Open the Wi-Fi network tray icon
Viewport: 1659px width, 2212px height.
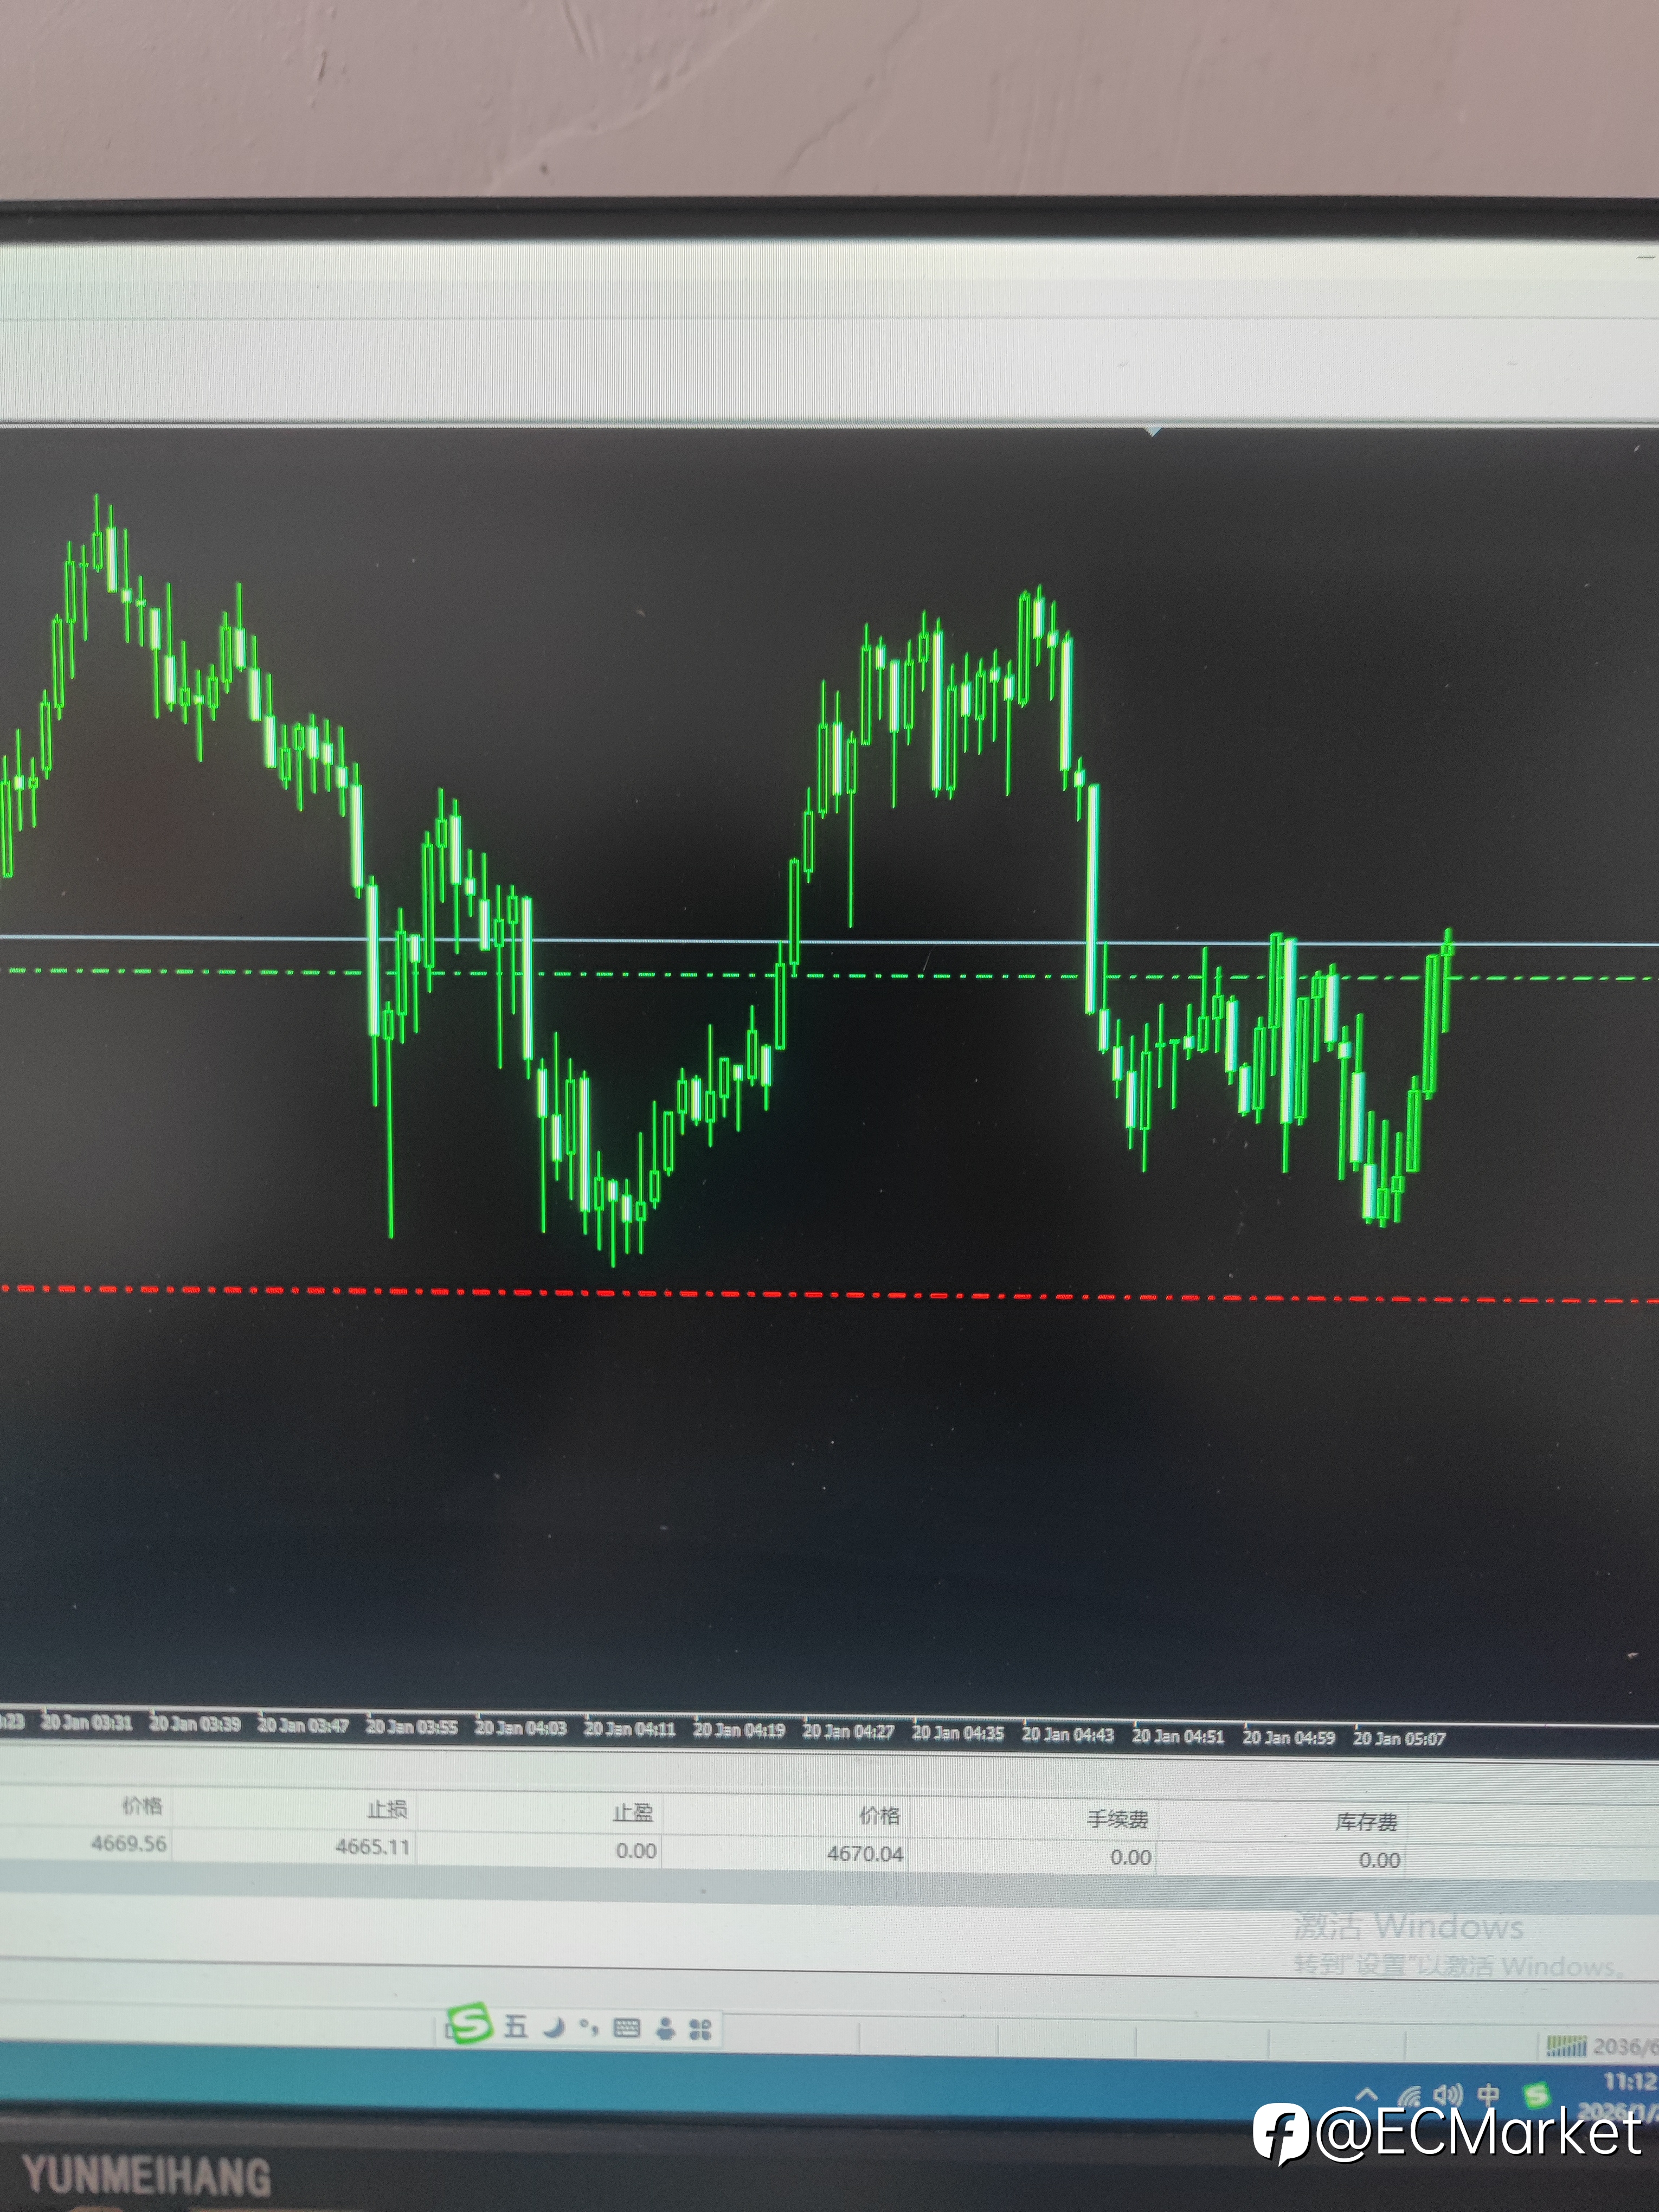coord(1410,2096)
